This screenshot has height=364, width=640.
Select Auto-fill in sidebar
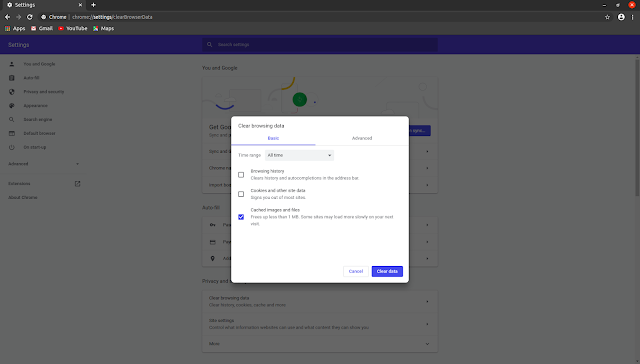click(x=31, y=78)
